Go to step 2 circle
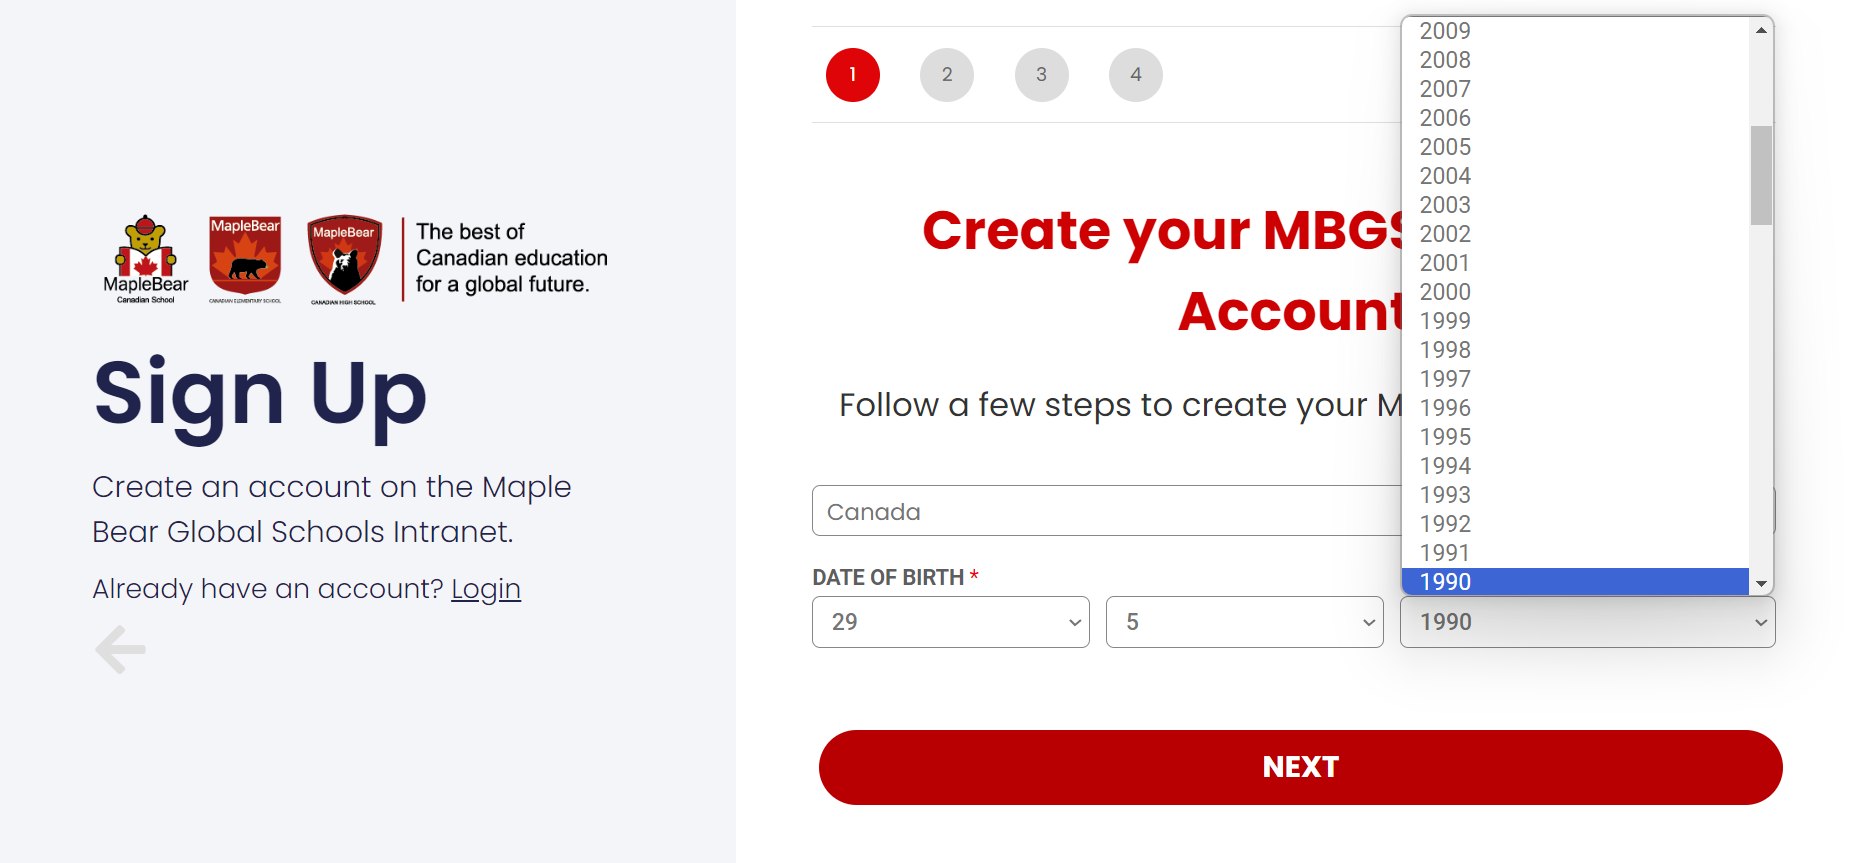The width and height of the screenshot is (1860, 863). coord(947,75)
